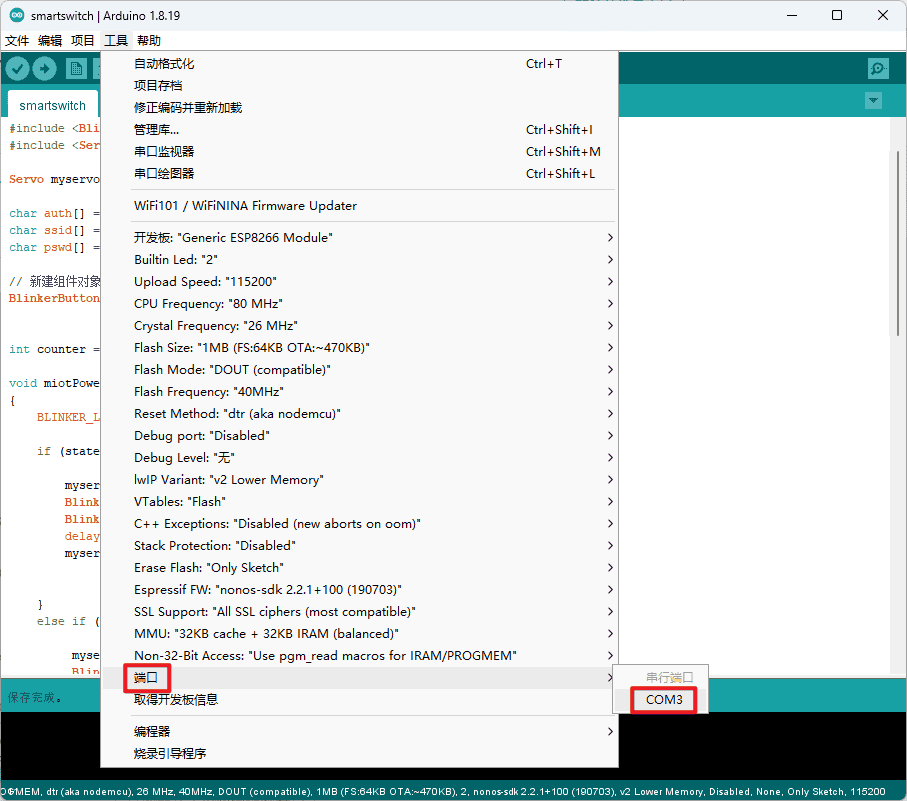Click code line 'char auth[]'

54,213
